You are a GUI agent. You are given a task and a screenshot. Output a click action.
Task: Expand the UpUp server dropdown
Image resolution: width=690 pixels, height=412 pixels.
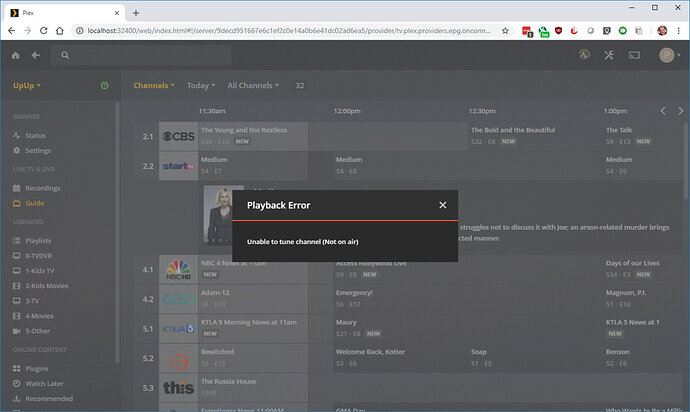(x=26, y=85)
